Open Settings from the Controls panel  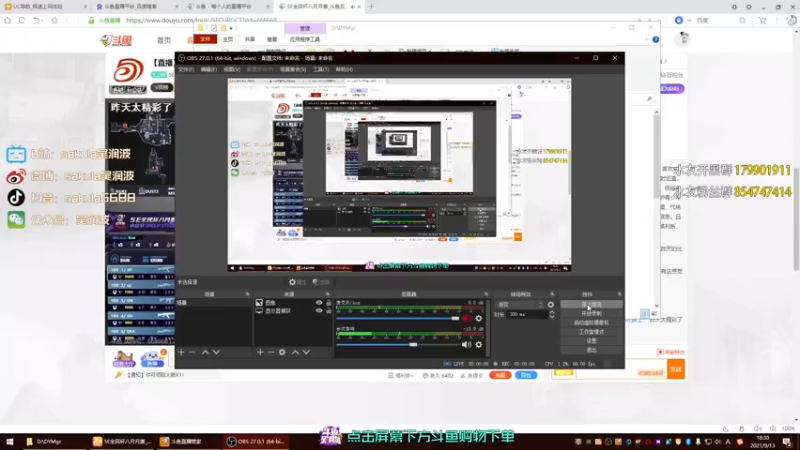(591, 341)
